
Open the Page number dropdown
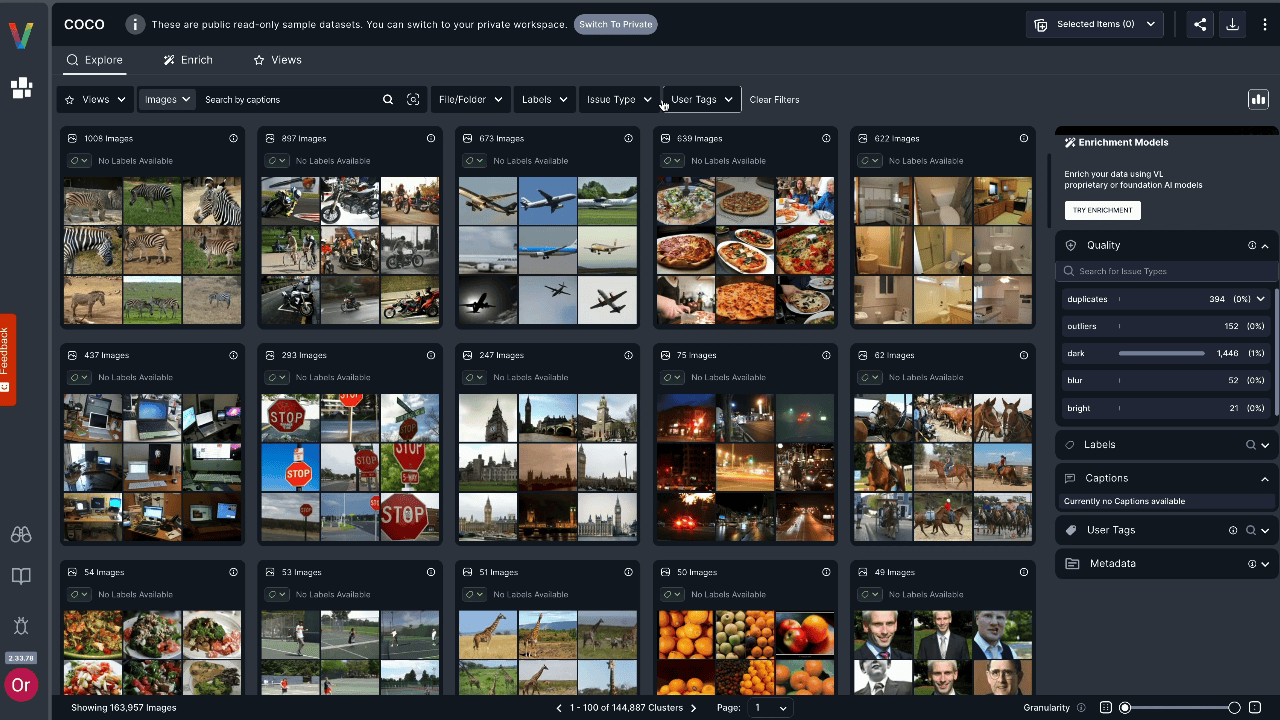[769, 708]
